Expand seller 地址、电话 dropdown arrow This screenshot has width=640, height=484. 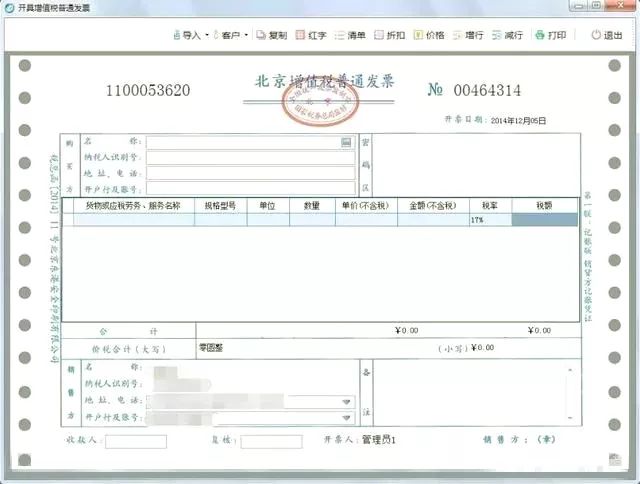346,402
